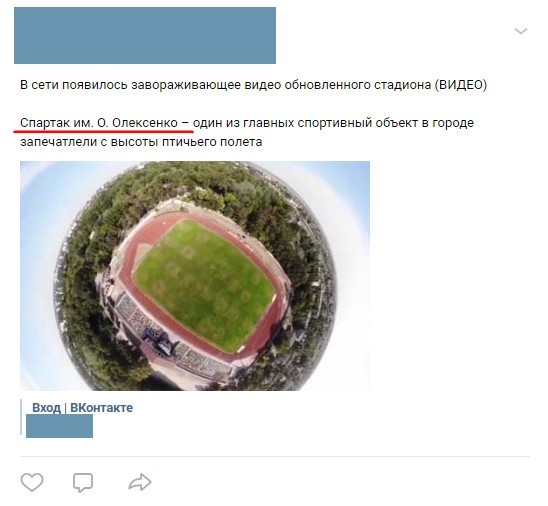The image size is (548, 506).
Task: Click the '(ВИДЕО)' label in the headline
Action: (x=461, y=85)
